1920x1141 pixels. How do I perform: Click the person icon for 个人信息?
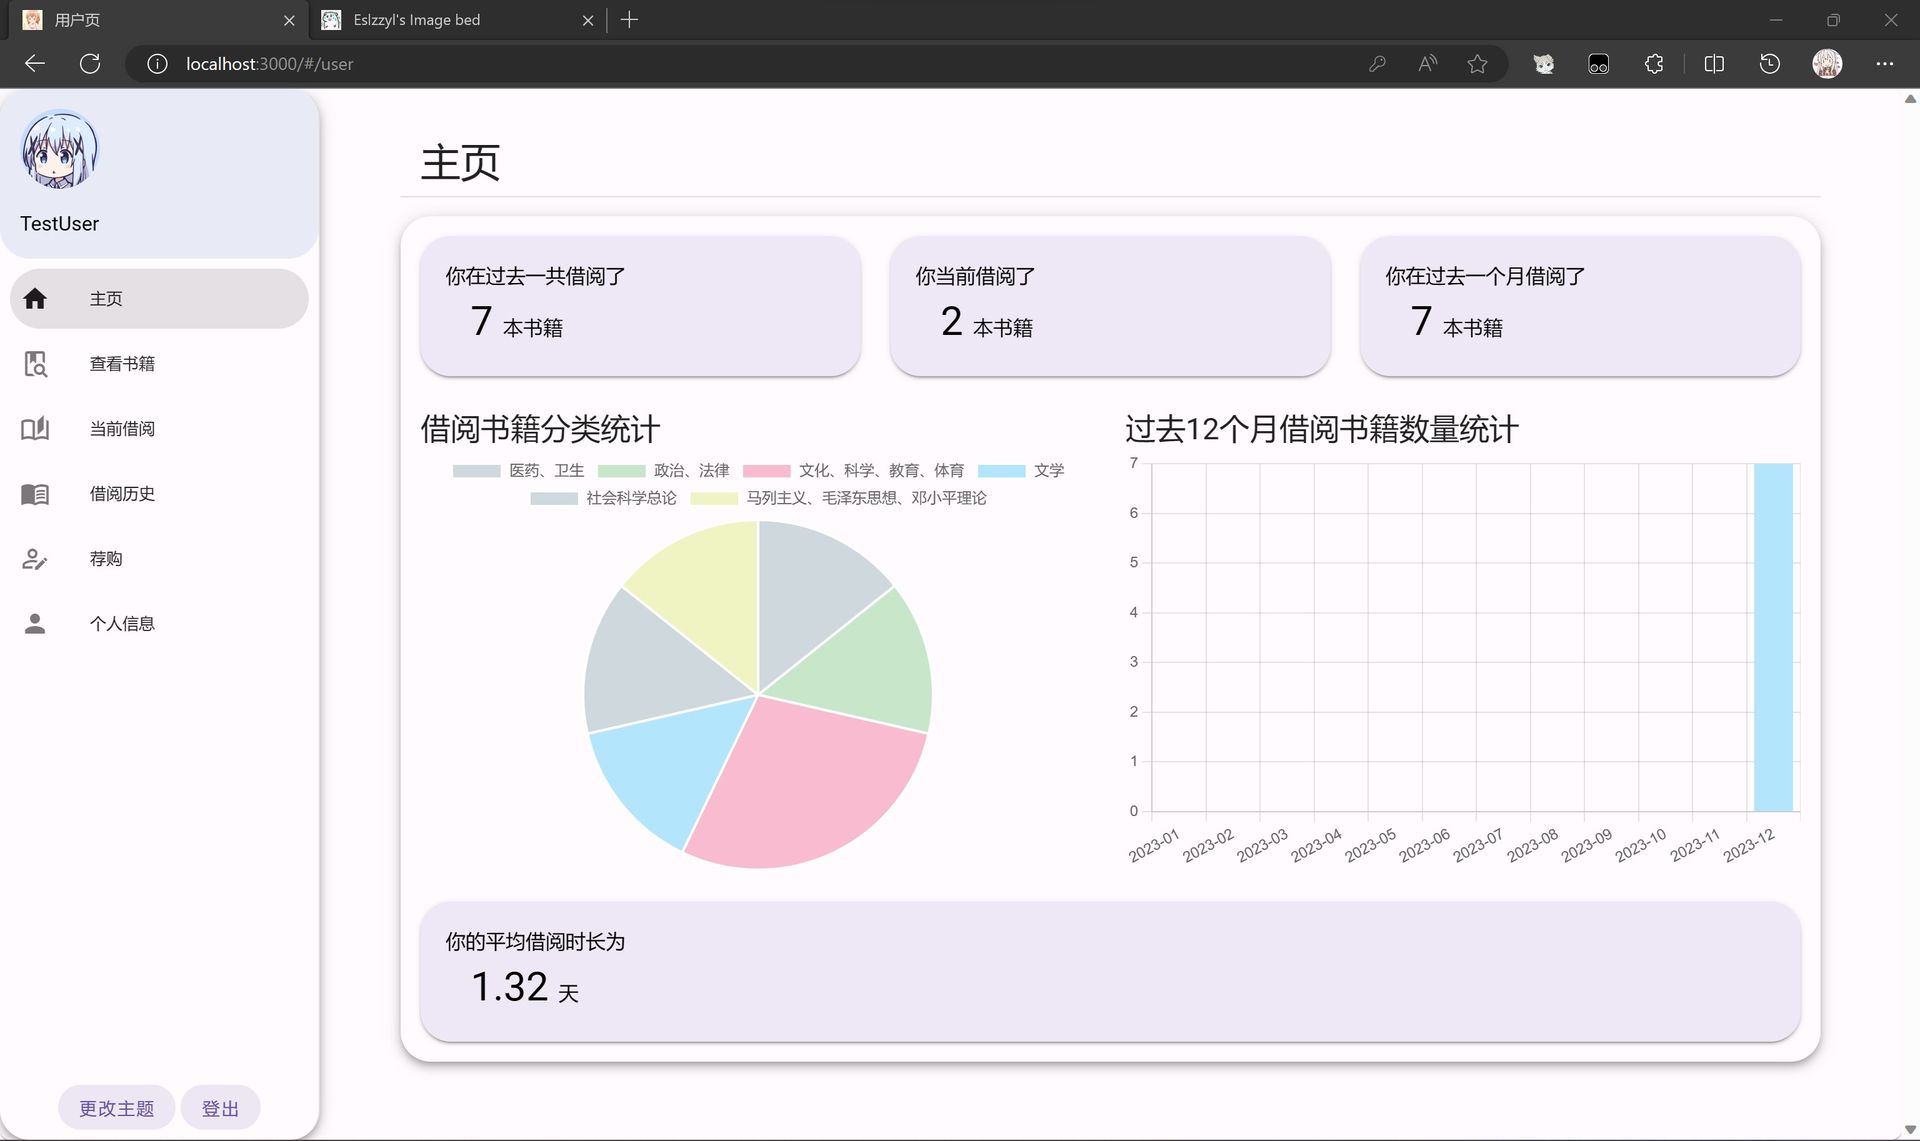[35, 624]
